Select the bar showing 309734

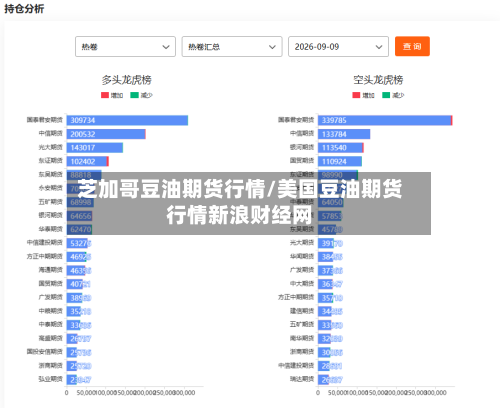coord(127,120)
